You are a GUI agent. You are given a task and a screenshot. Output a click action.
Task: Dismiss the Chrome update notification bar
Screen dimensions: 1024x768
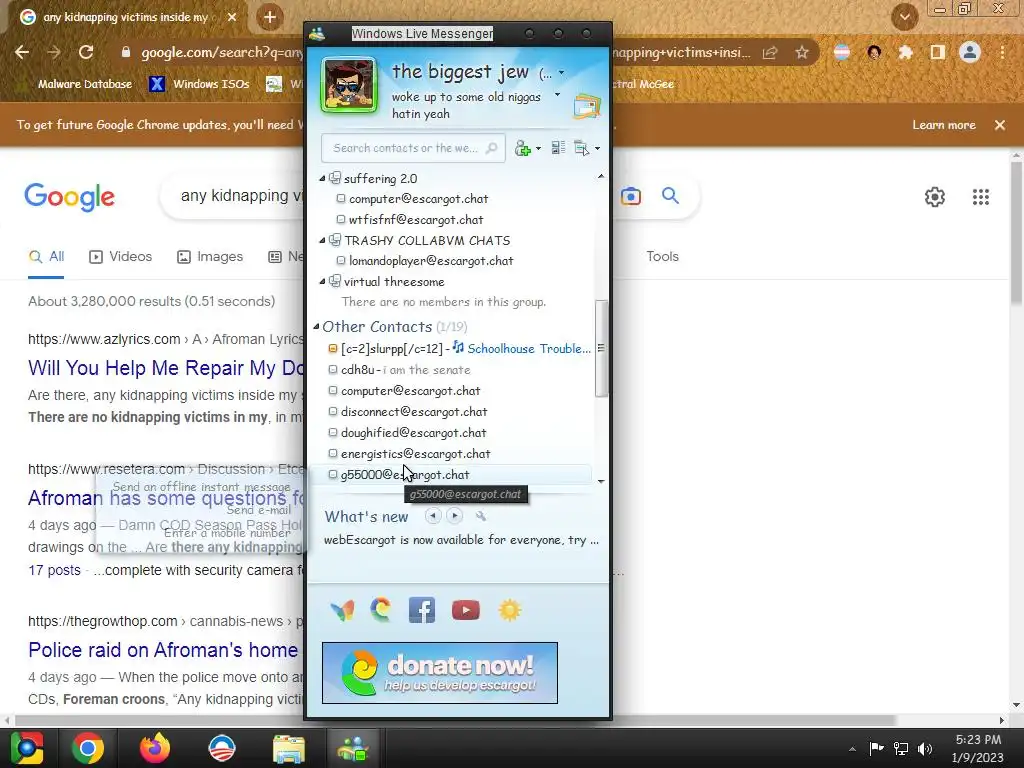(1000, 125)
